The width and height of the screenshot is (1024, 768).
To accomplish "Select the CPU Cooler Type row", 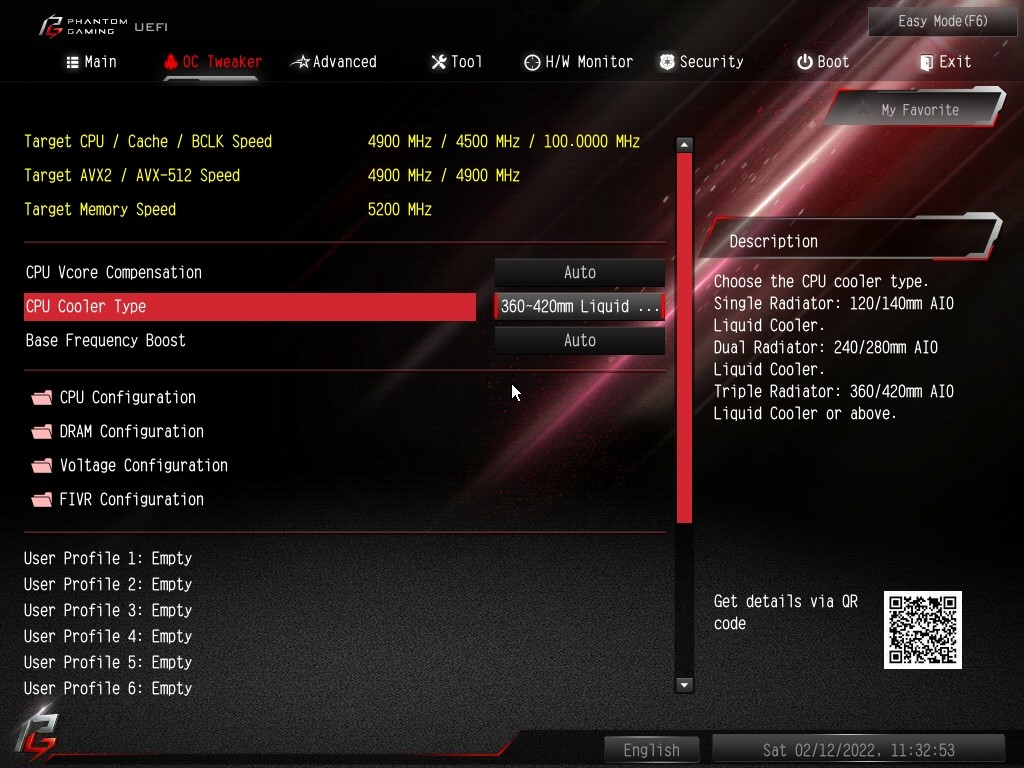I will tap(249, 306).
